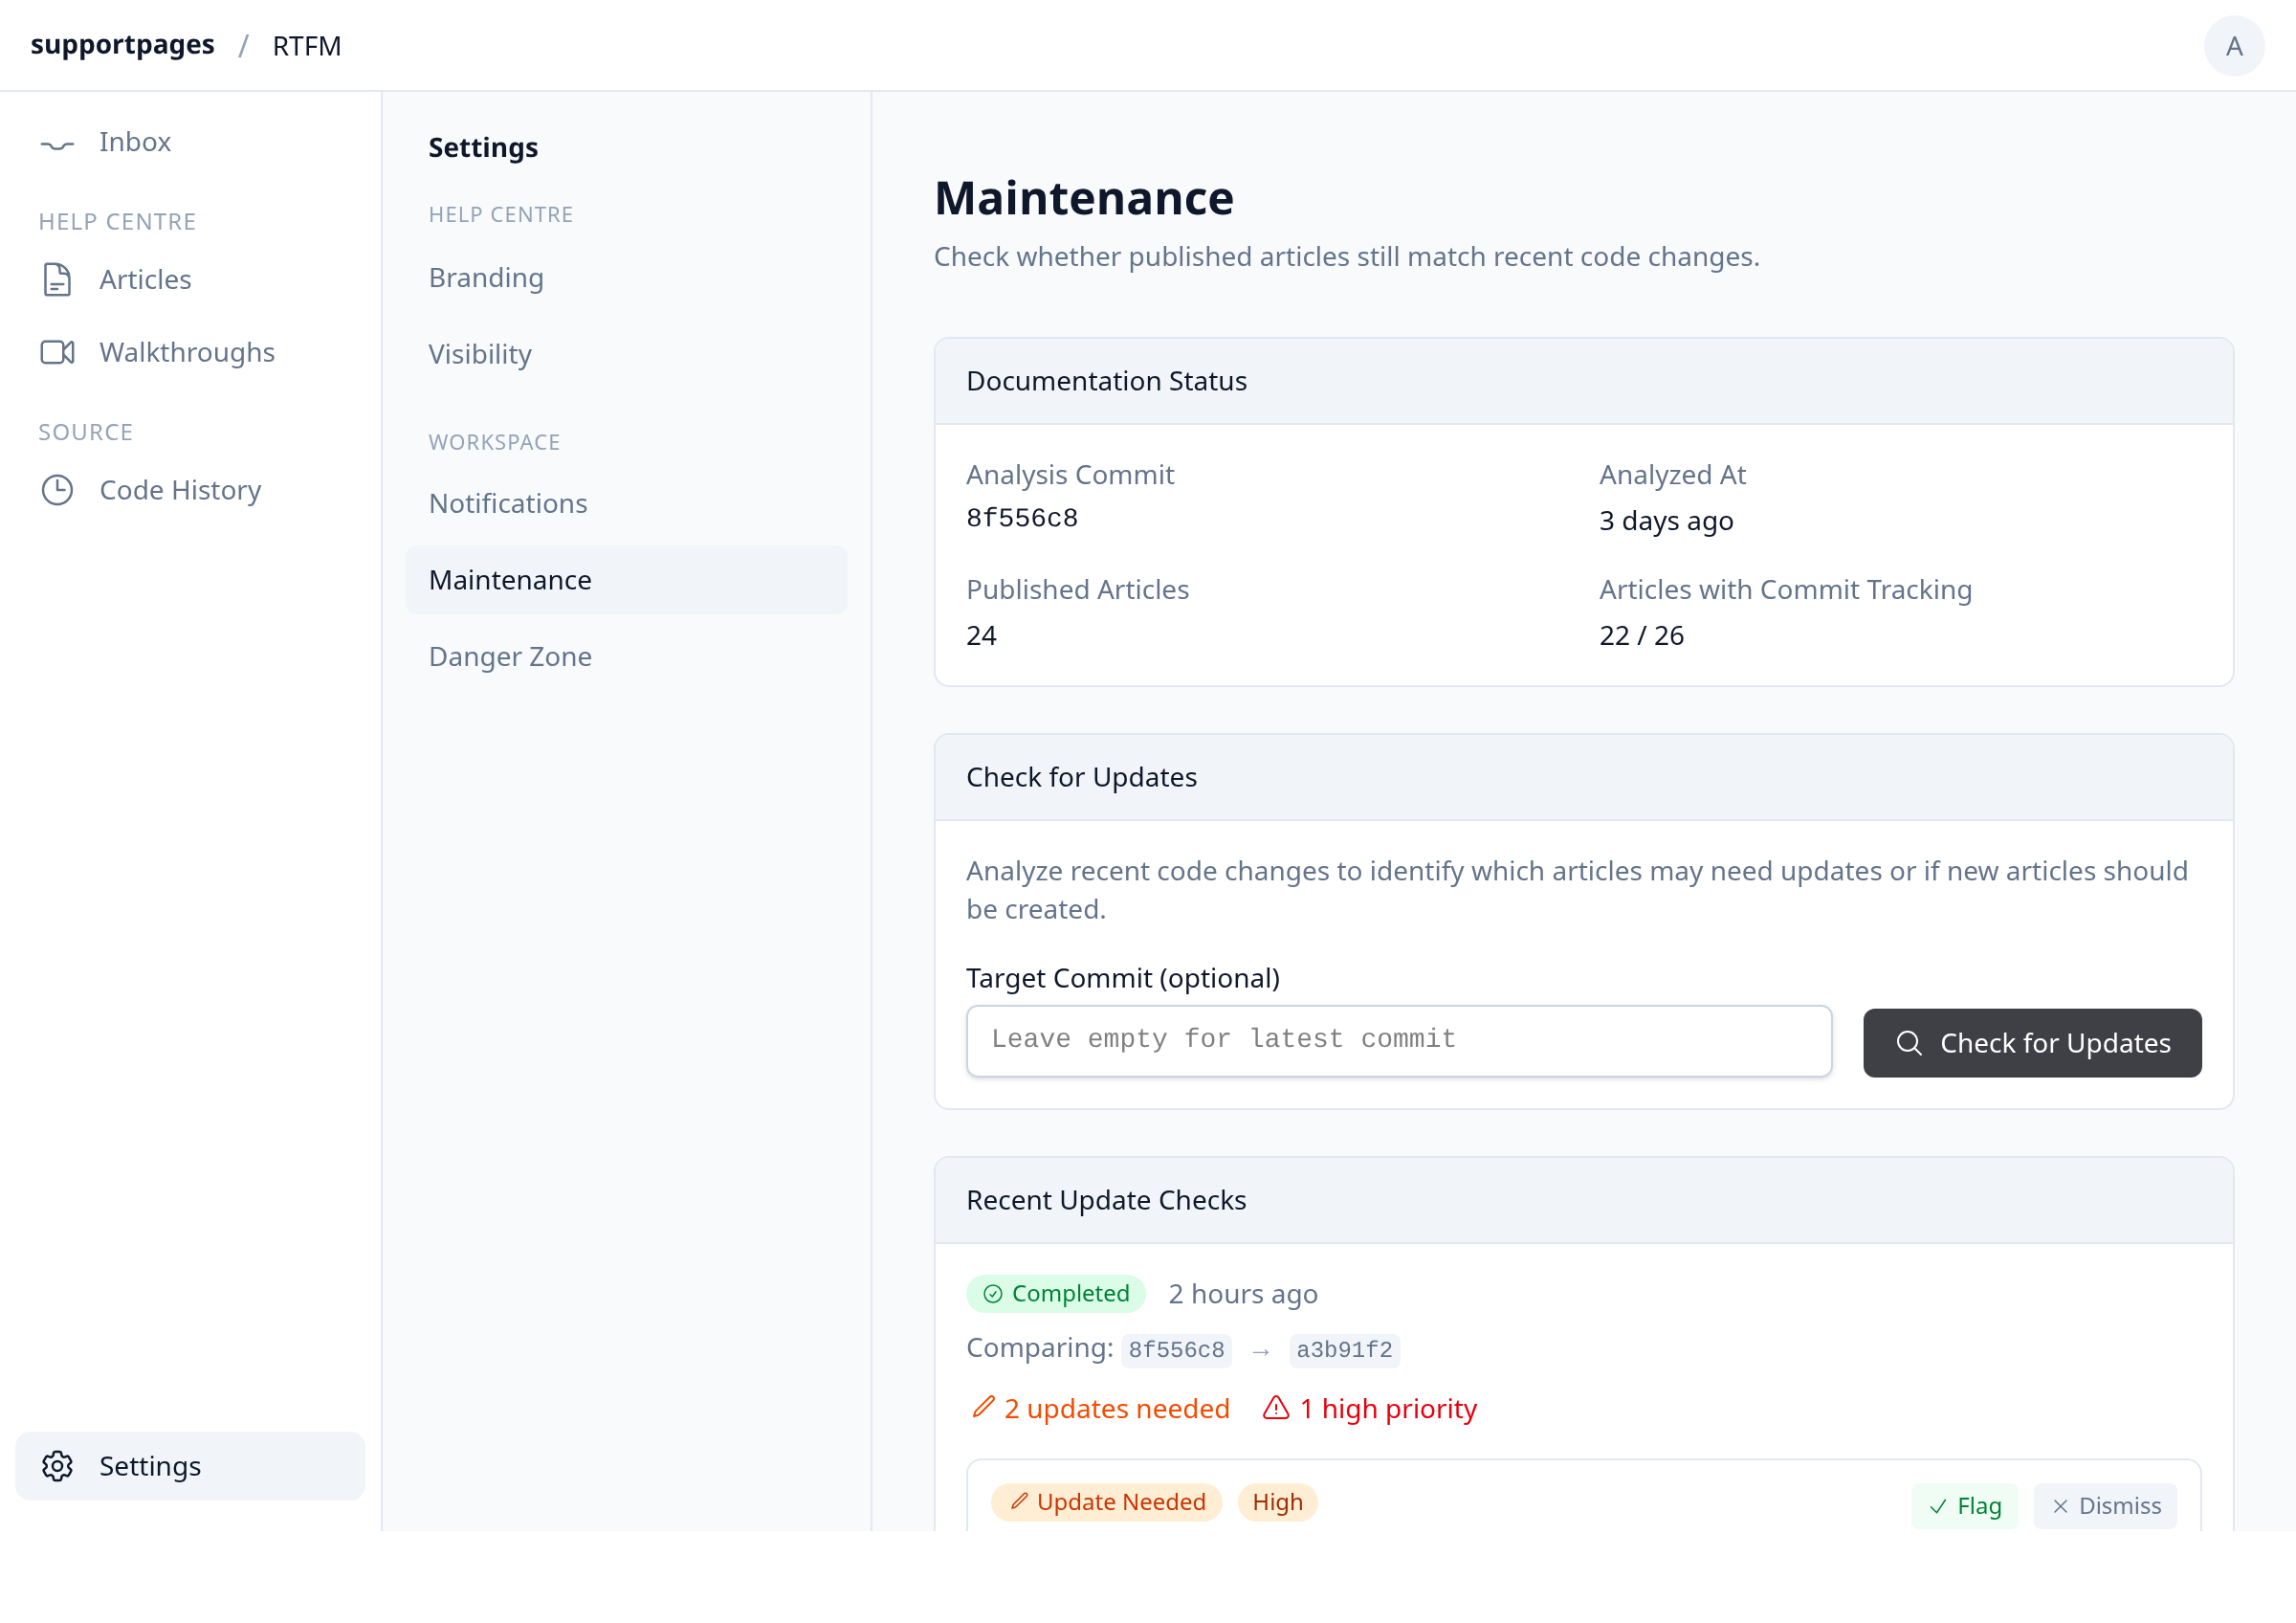Screen dimensions: 2296x1623
Task: Dismiss the update needed item
Action: 2105,1507
